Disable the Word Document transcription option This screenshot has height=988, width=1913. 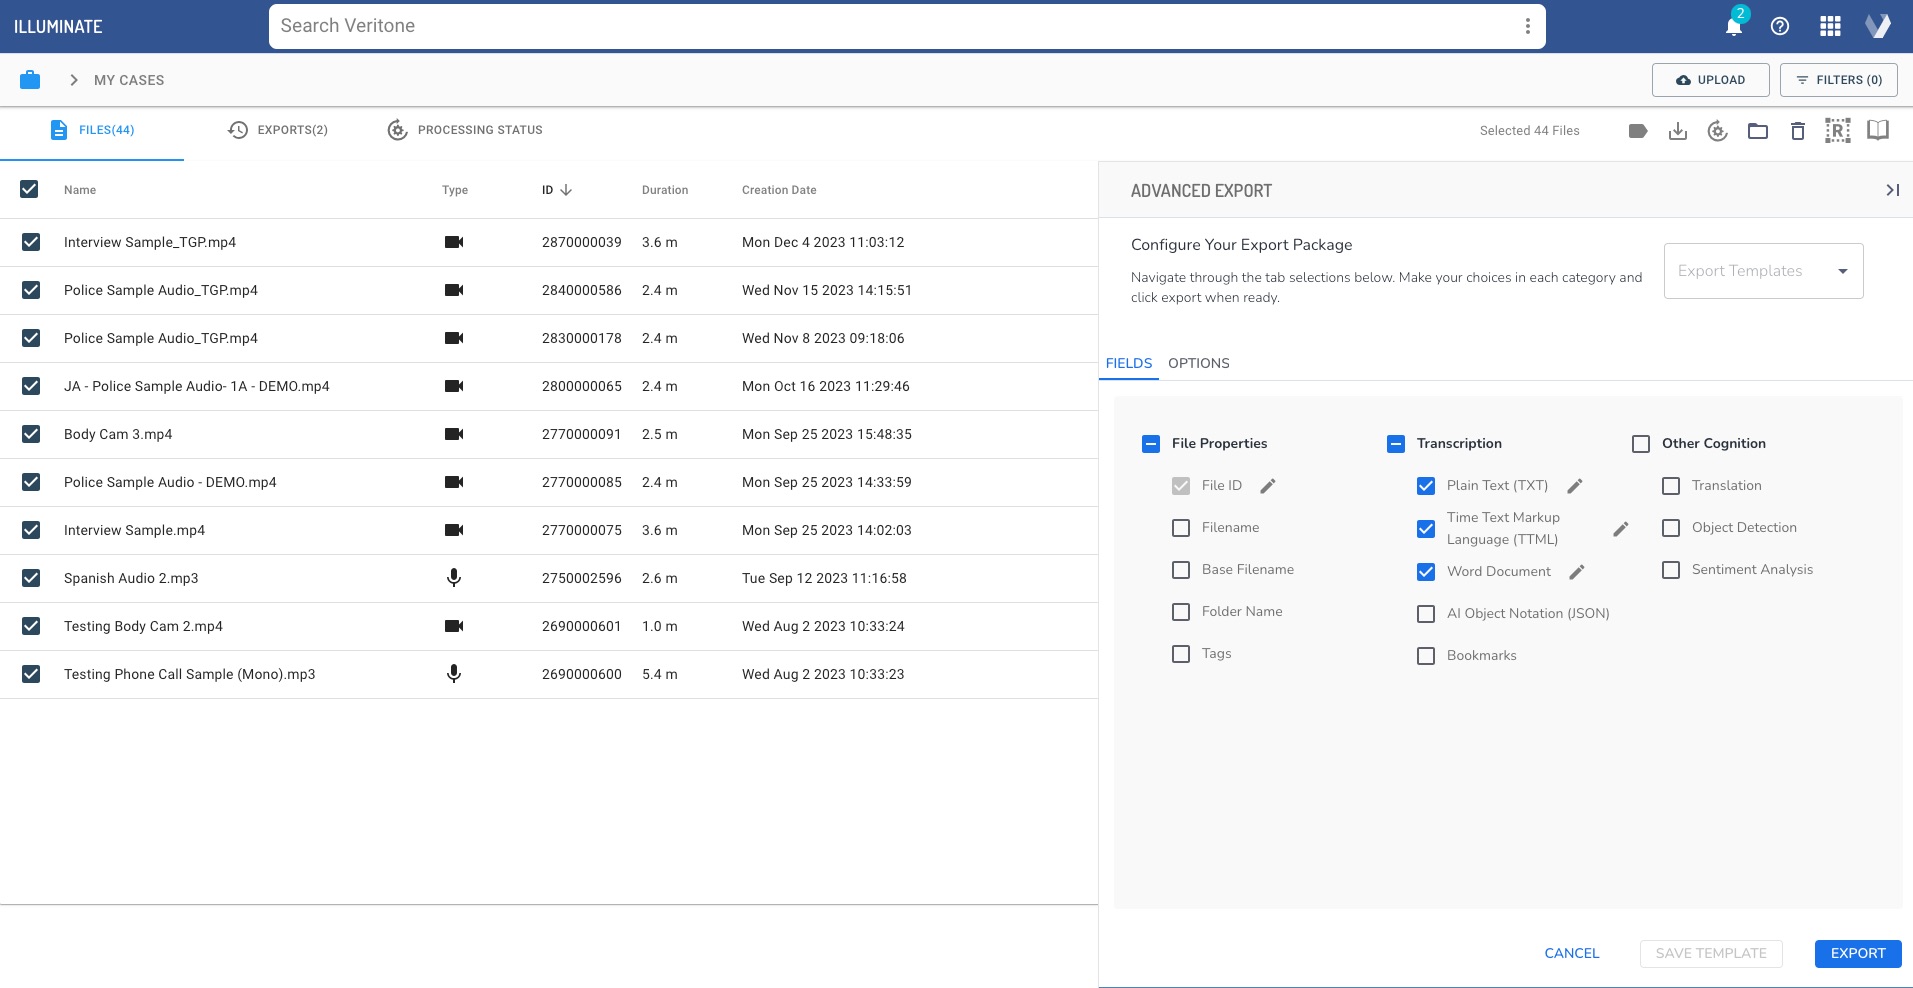pyautogui.click(x=1426, y=571)
